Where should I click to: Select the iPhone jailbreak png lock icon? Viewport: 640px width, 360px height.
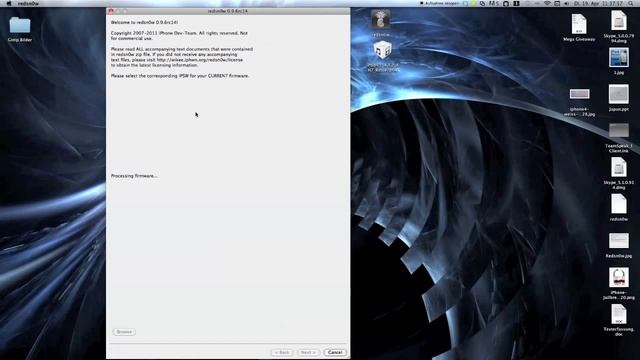point(619,278)
